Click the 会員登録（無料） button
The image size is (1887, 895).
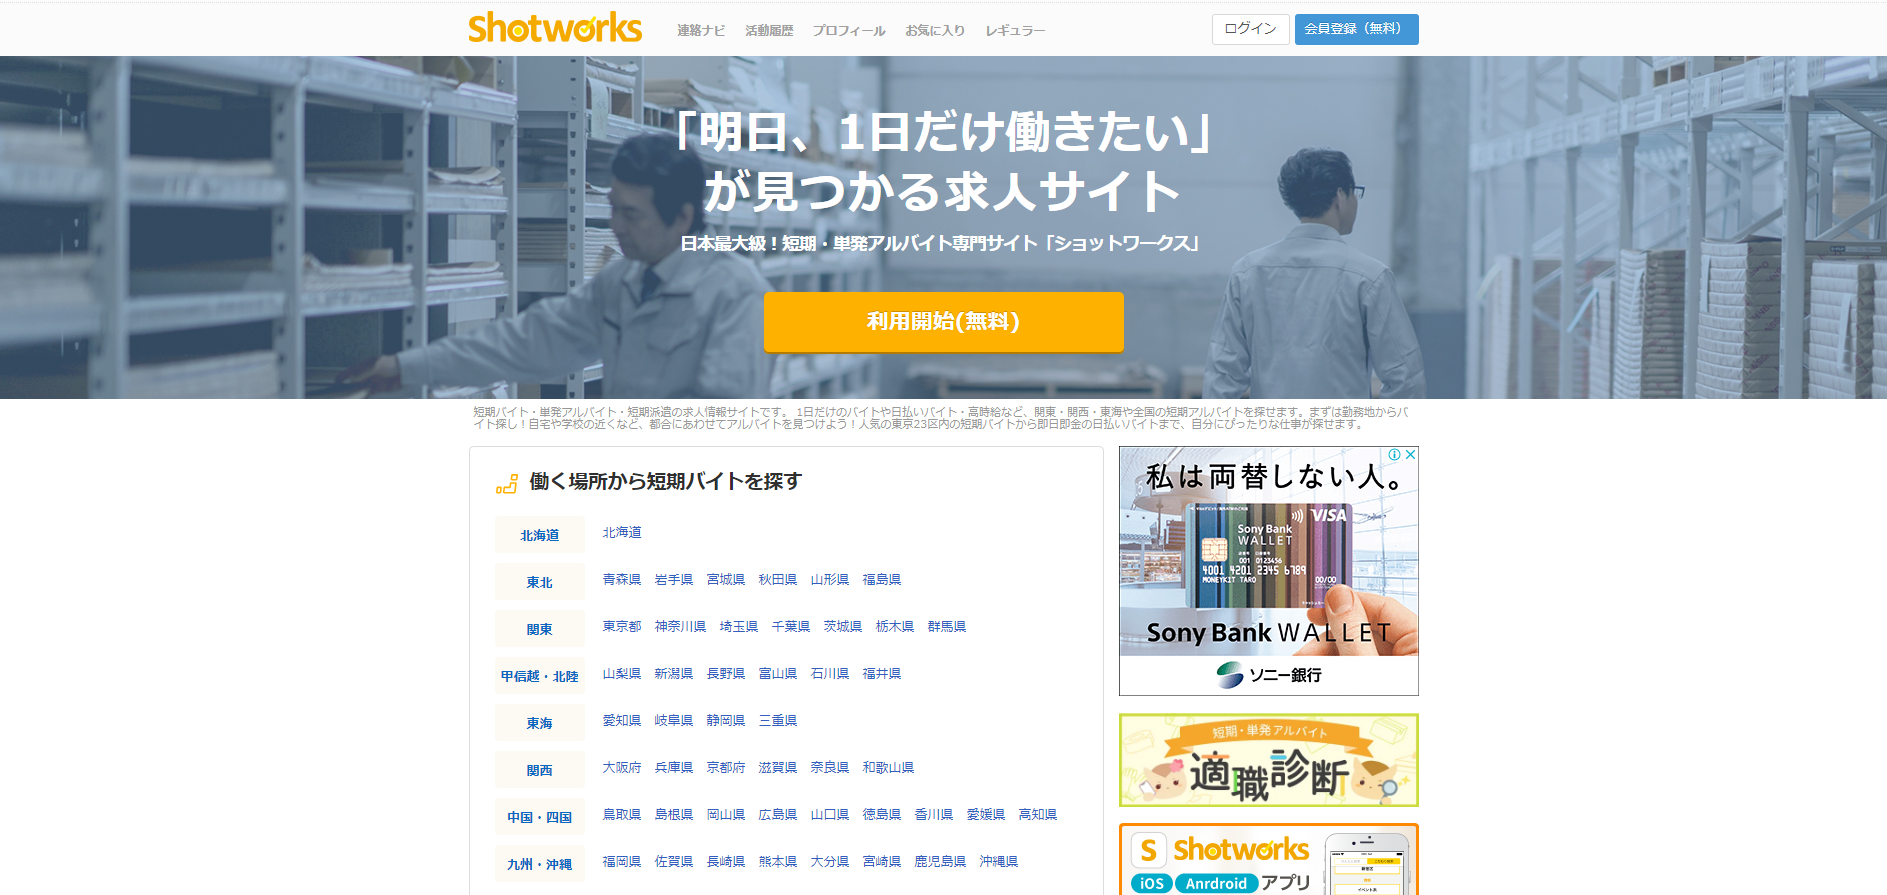pyautogui.click(x=1356, y=29)
